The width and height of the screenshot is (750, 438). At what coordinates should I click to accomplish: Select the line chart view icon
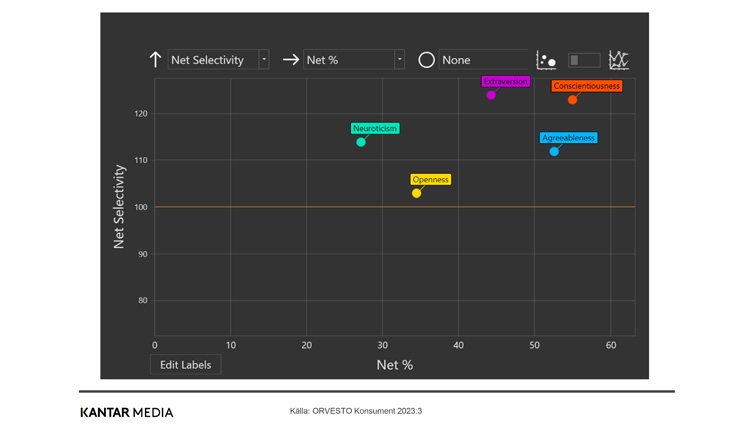point(619,60)
